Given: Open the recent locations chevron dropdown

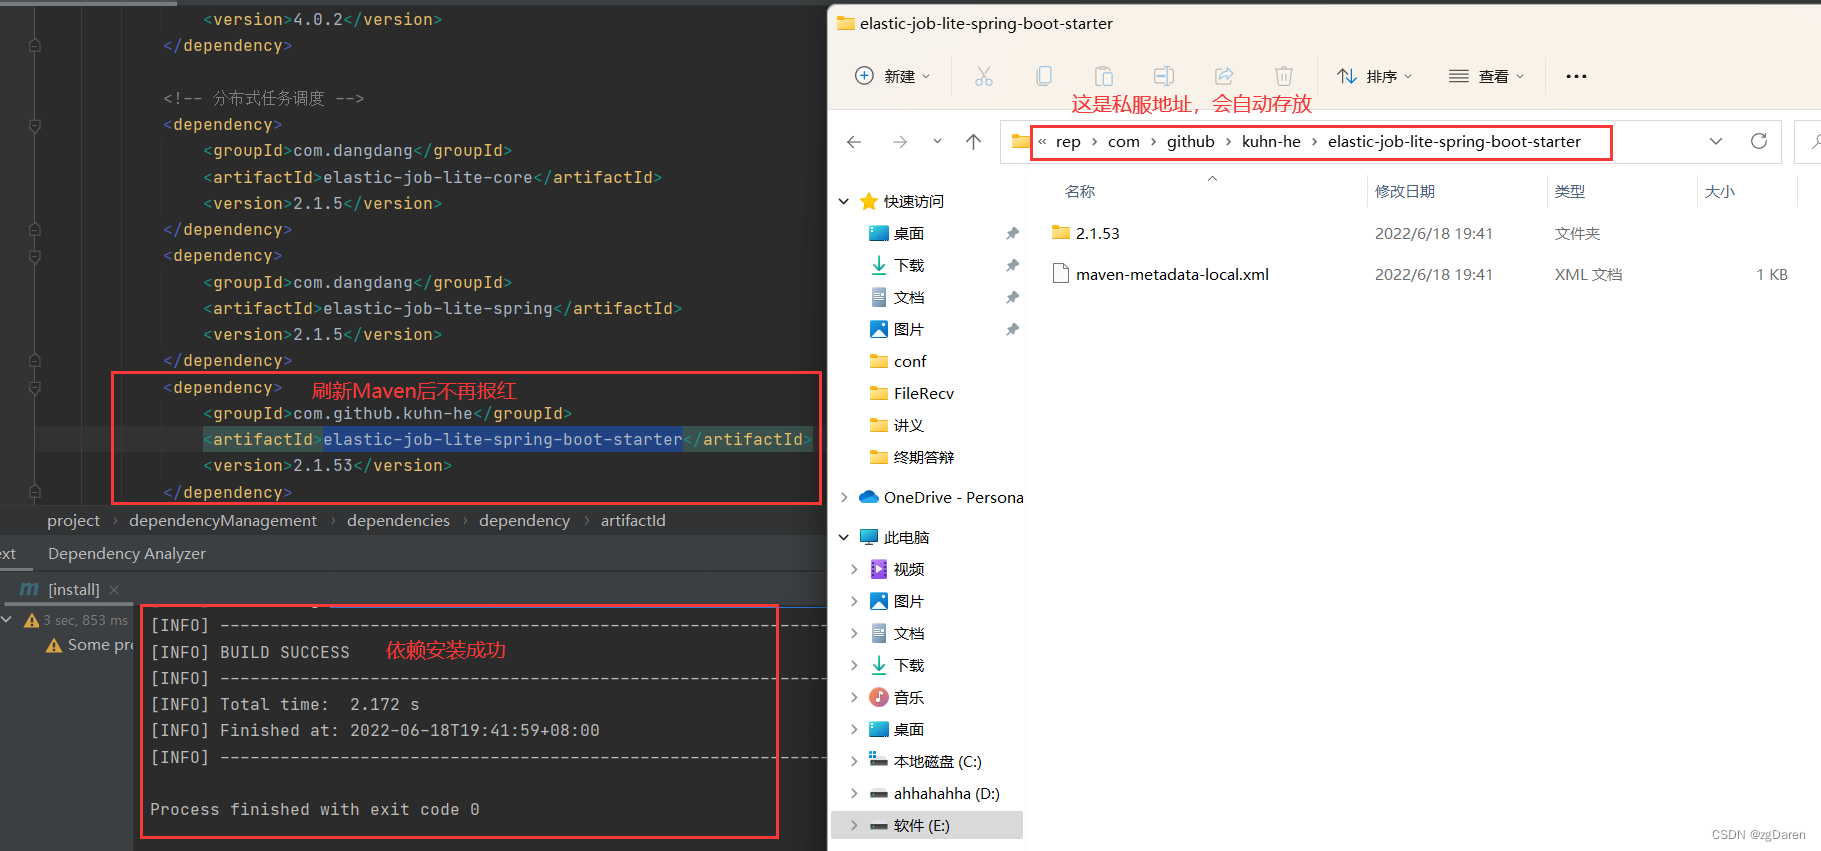Looking at the screenshot, I should pos(937,142).
